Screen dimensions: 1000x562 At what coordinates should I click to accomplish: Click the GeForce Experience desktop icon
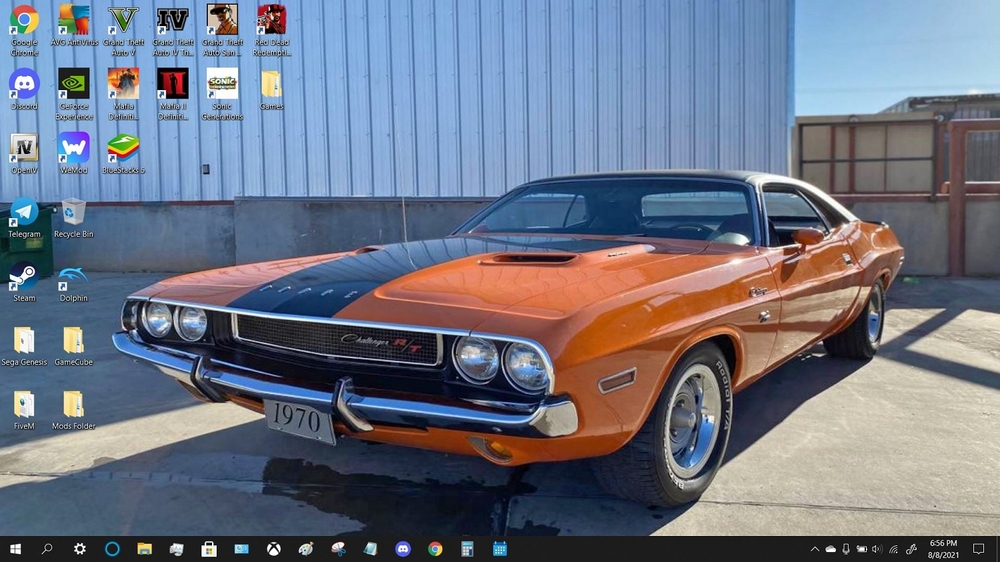(74, 84)
